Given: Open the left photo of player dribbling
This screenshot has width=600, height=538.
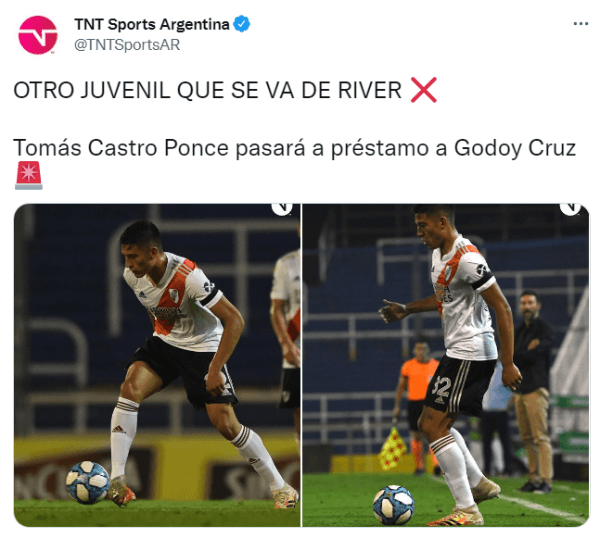Looking at the screenshot, I should click(157, 365).
